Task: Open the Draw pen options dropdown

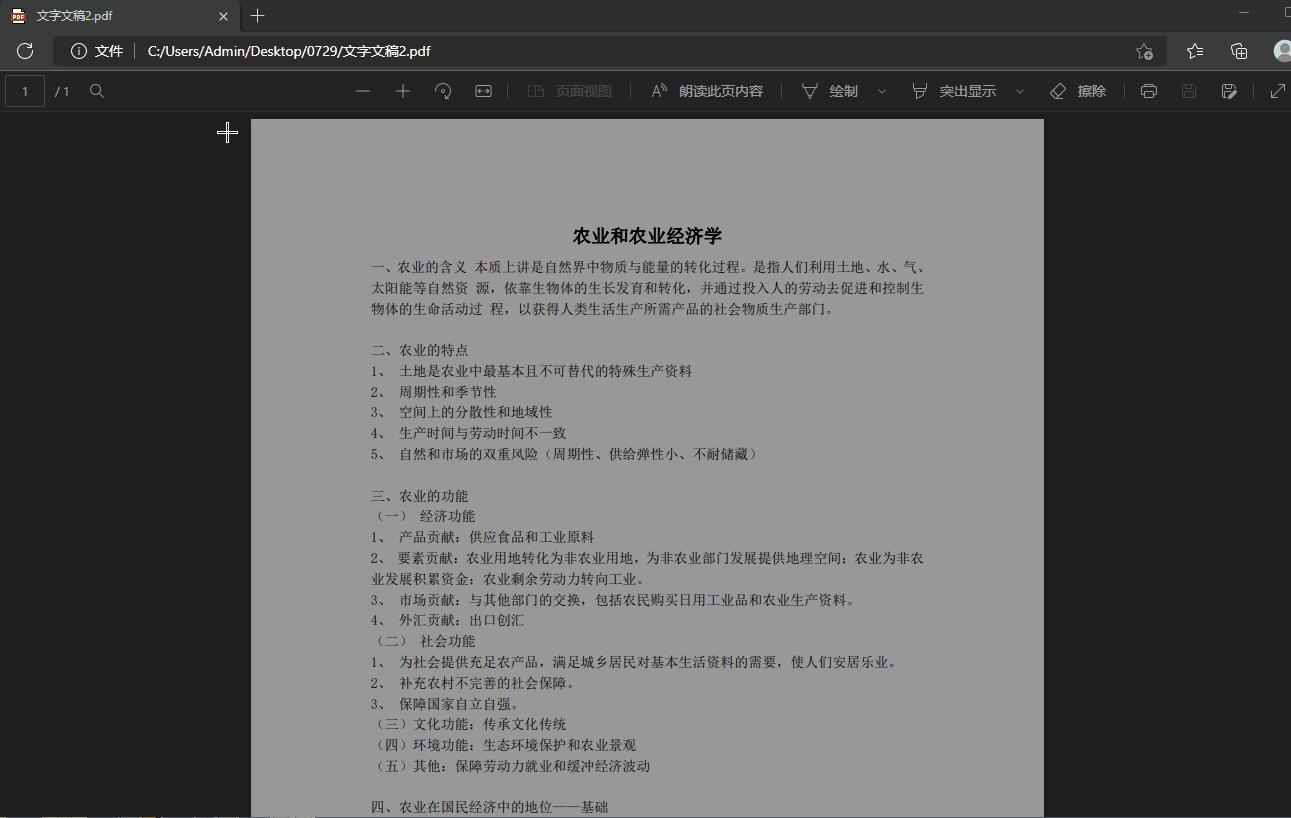Action: coord(881,90)
